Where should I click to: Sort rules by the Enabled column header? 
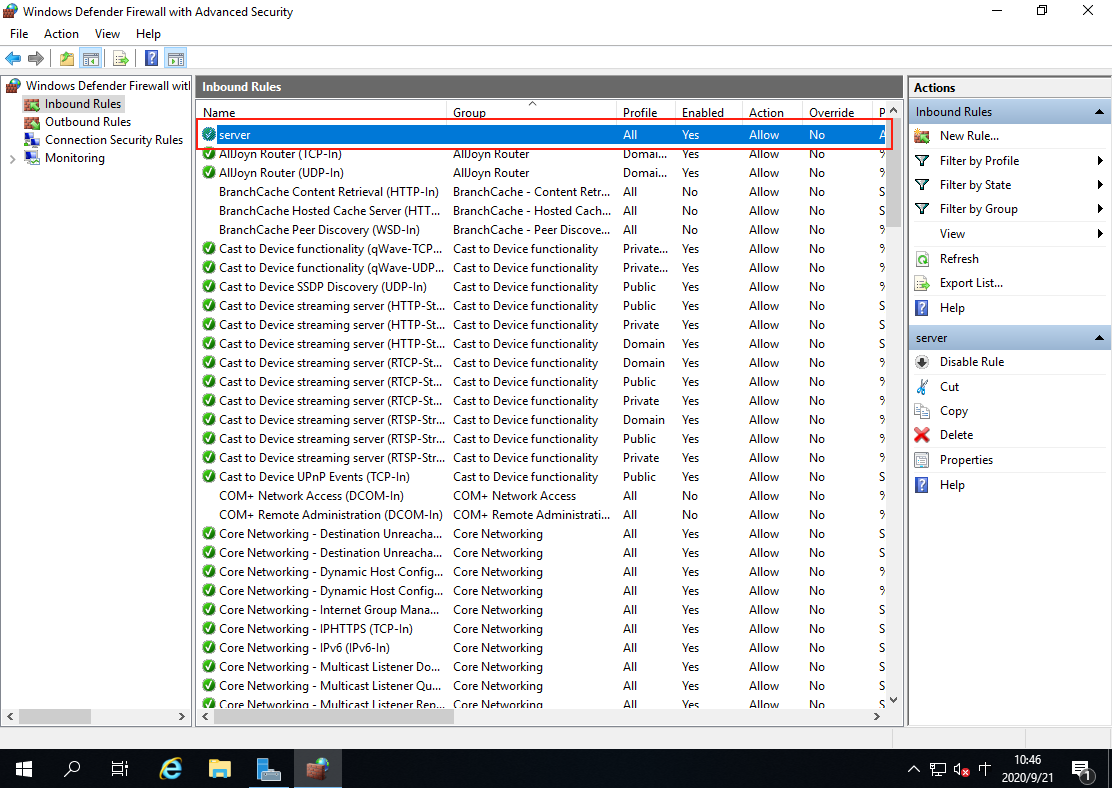pos(710,112)
